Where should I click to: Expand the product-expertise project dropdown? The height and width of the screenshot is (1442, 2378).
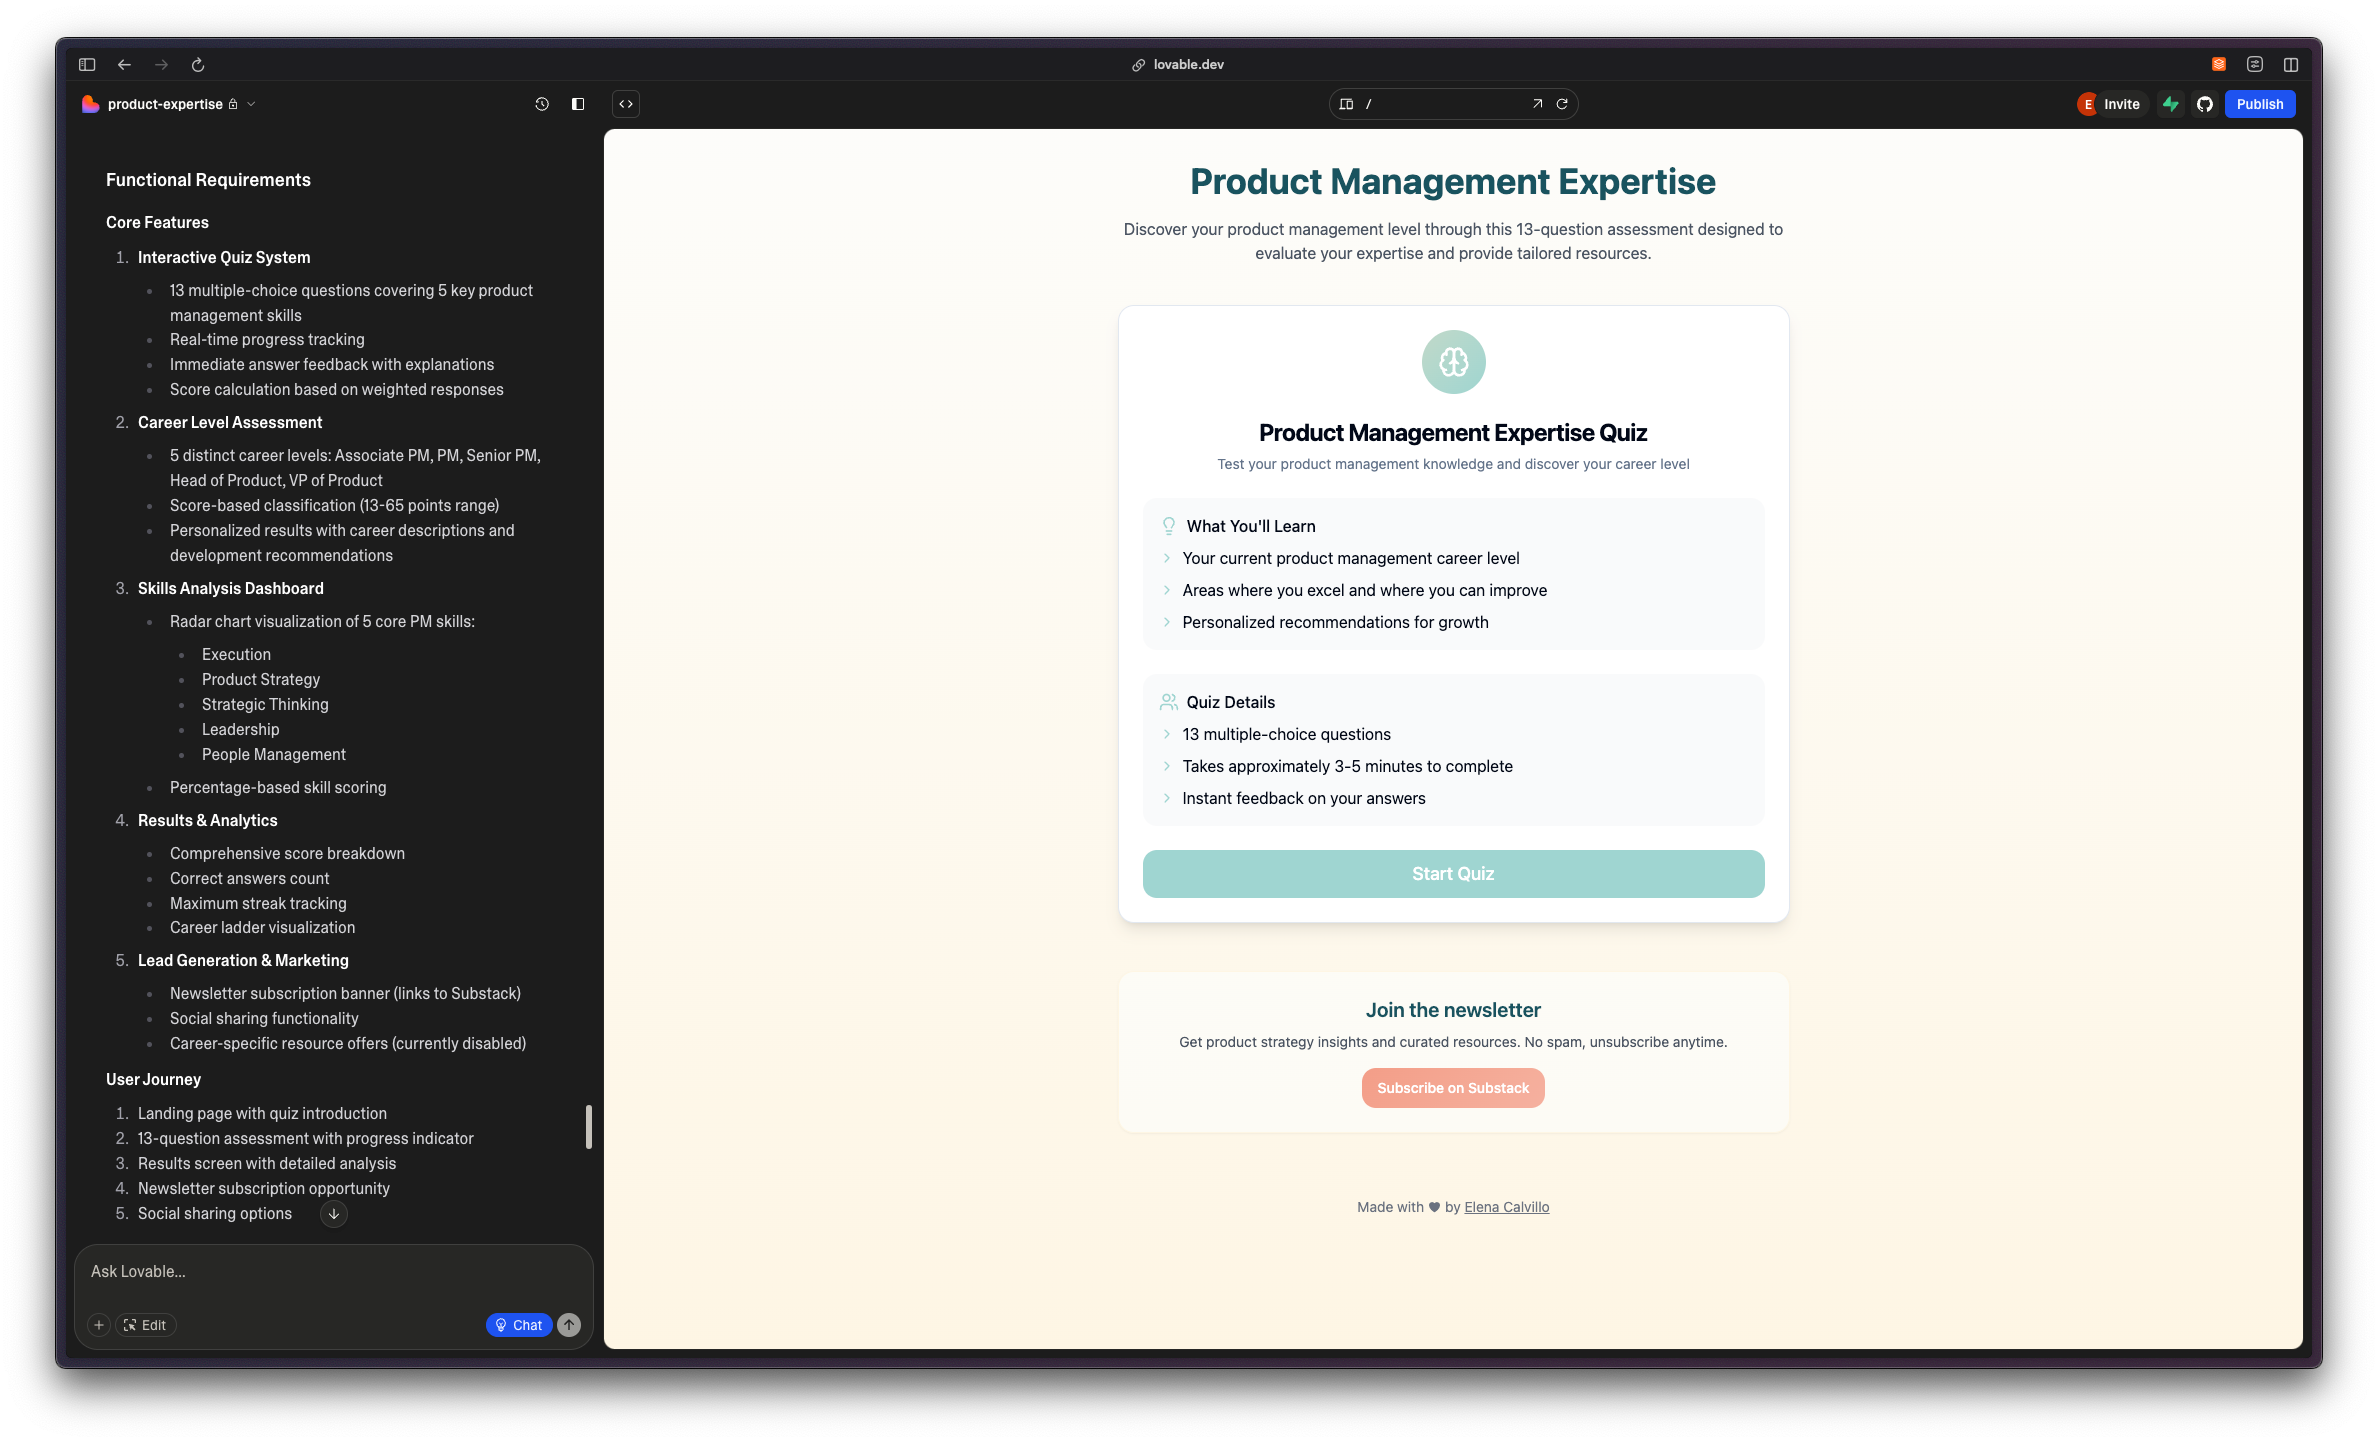click(251, 104)
